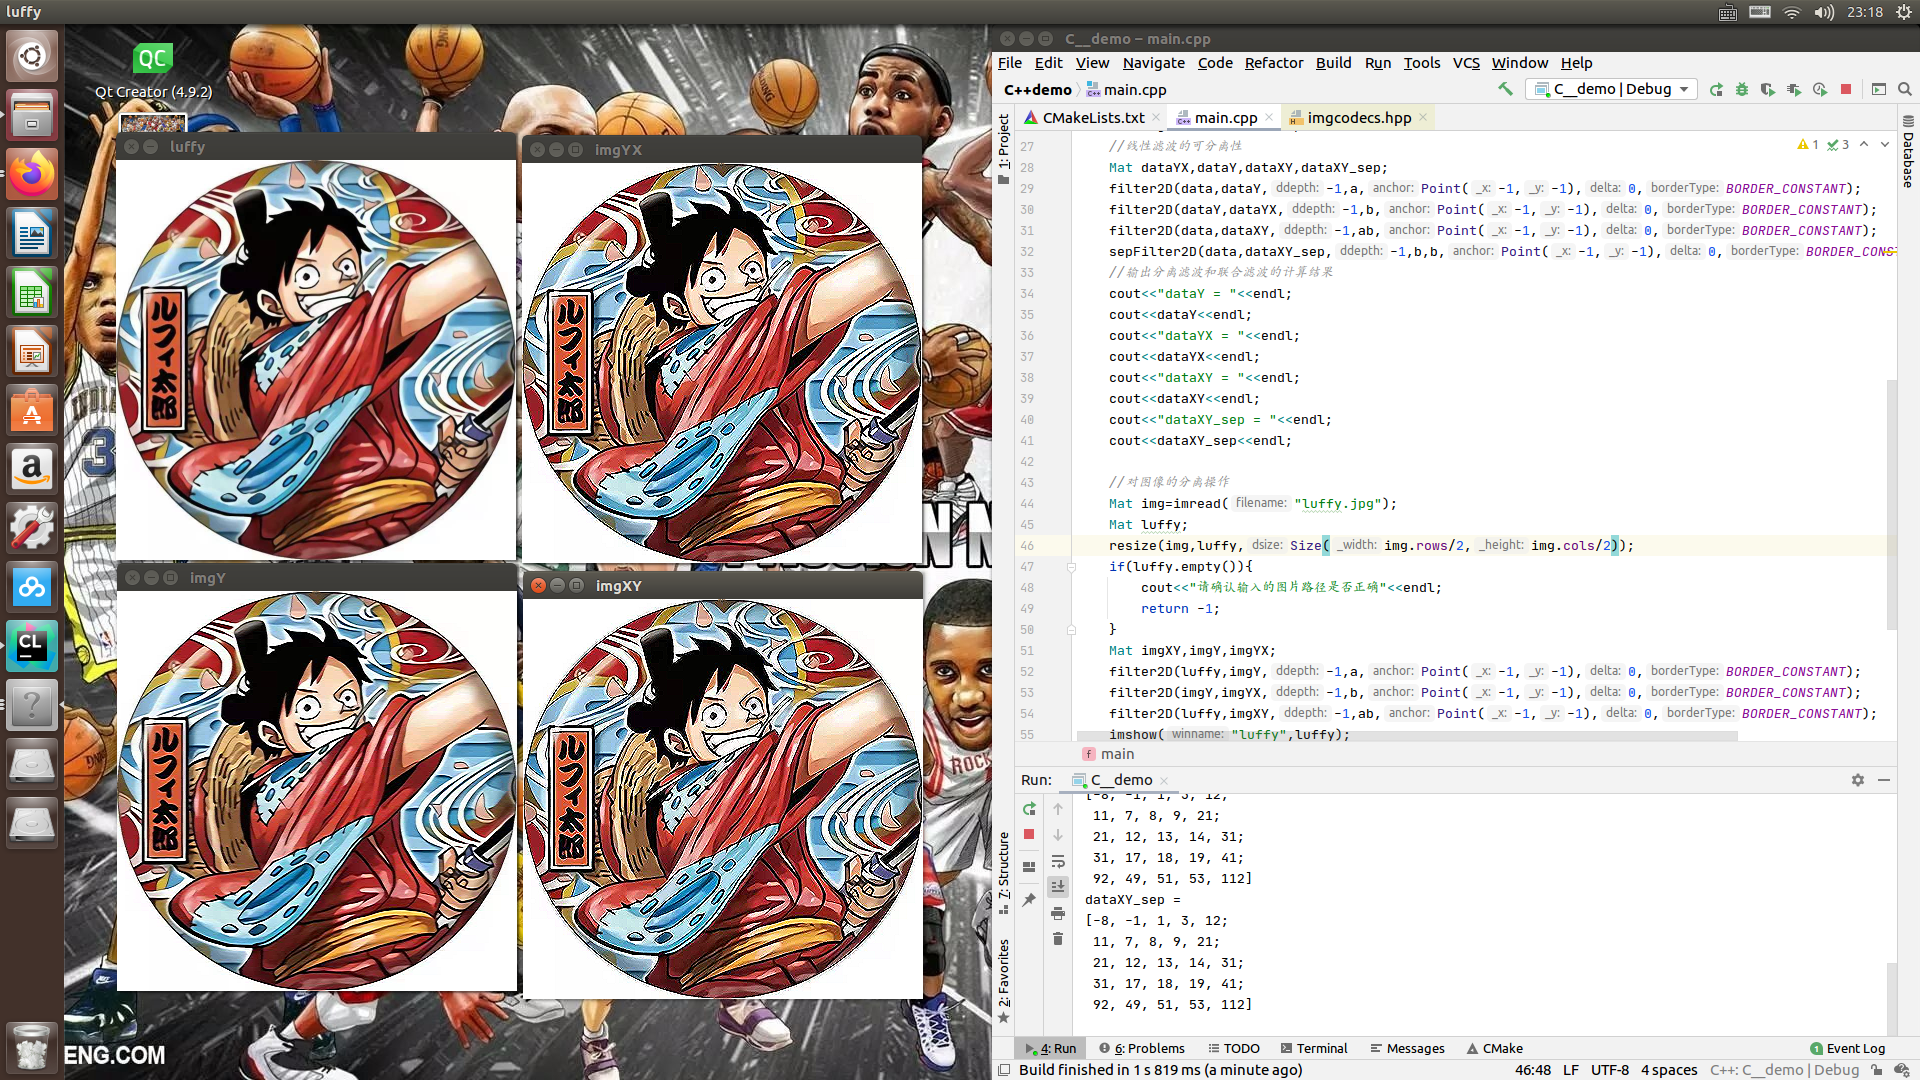
Task: Open the Navigate menu
Action: coord(1153,63)
